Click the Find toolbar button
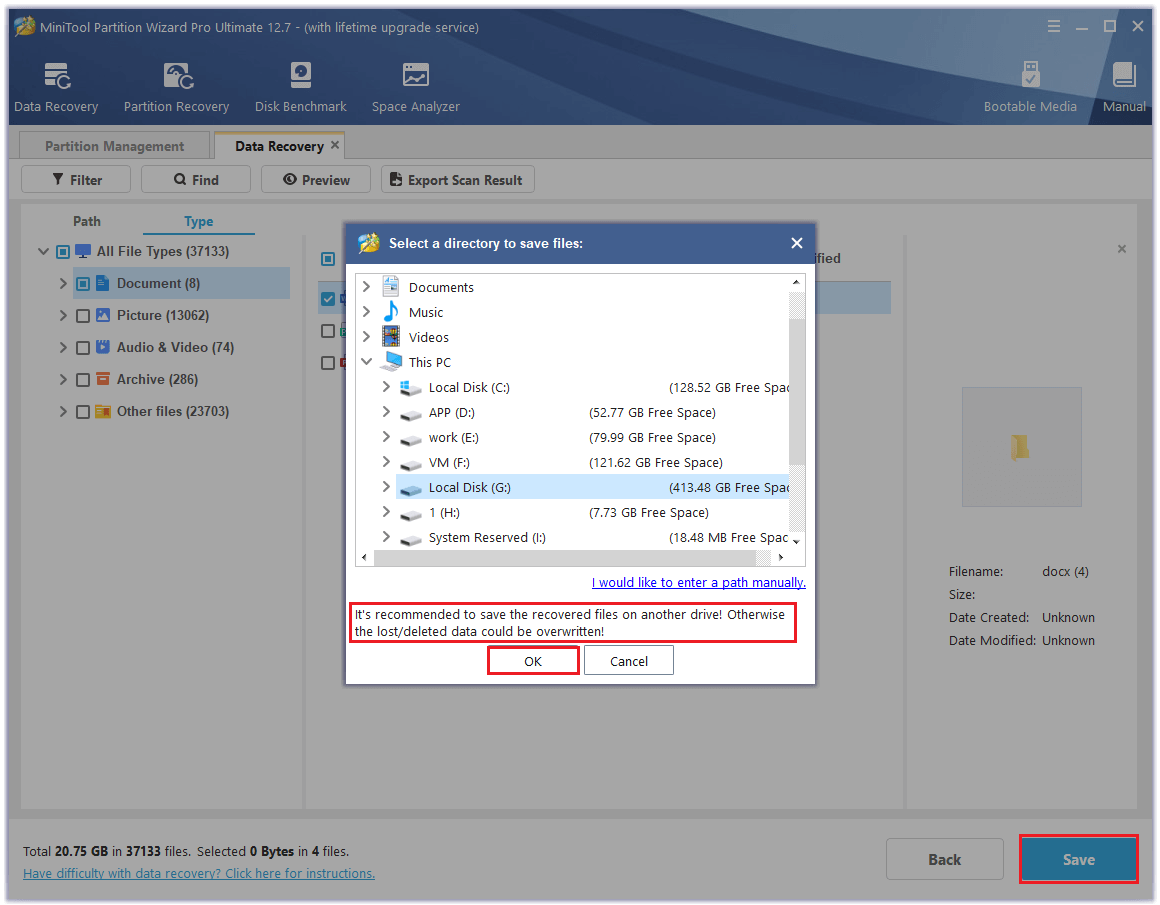The width and height of the screenshot is (1160, 905). [196, 180]
